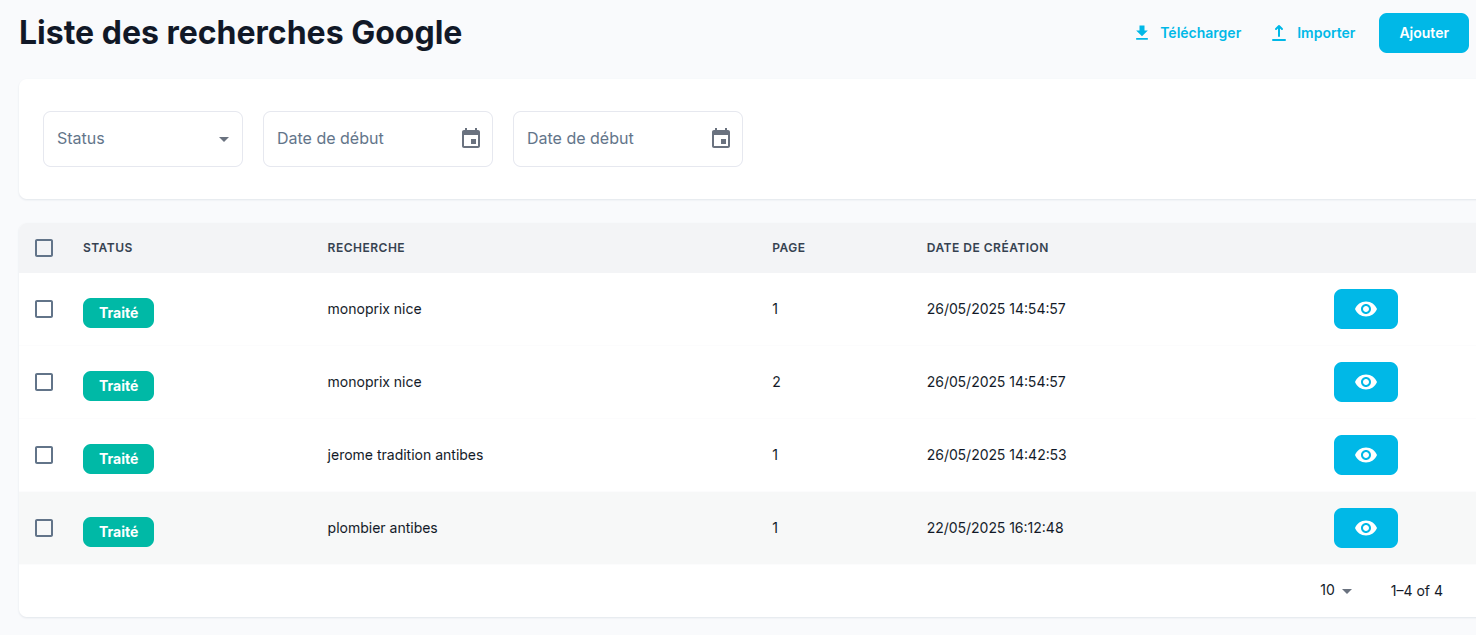Sort by Date de création column header
Viewport: 1476px width, 635px height.
[x=987, y=248]
